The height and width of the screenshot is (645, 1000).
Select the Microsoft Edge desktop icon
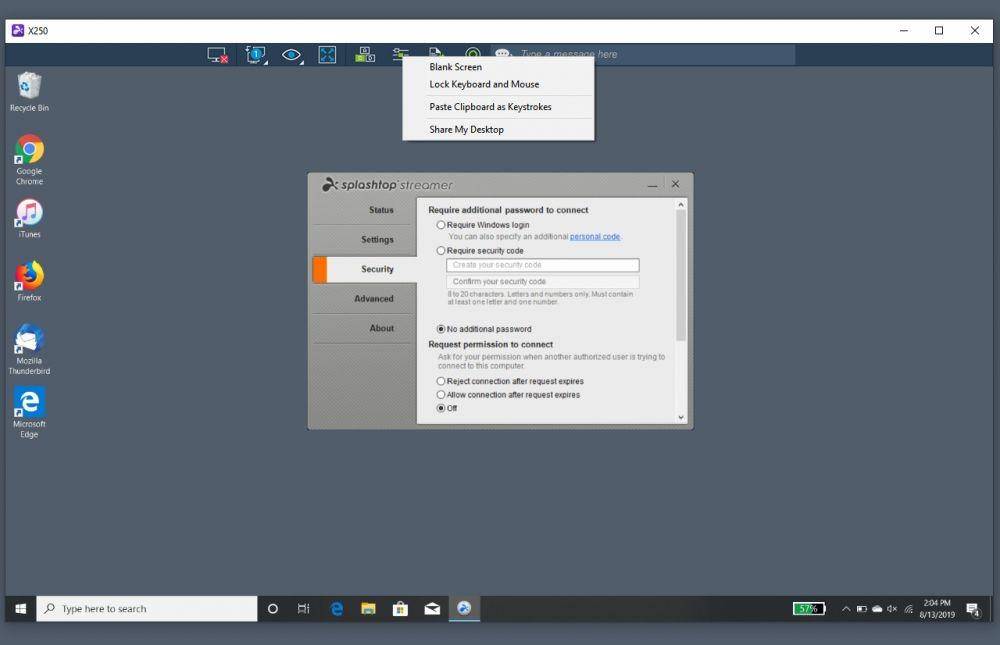pos(29,412)
